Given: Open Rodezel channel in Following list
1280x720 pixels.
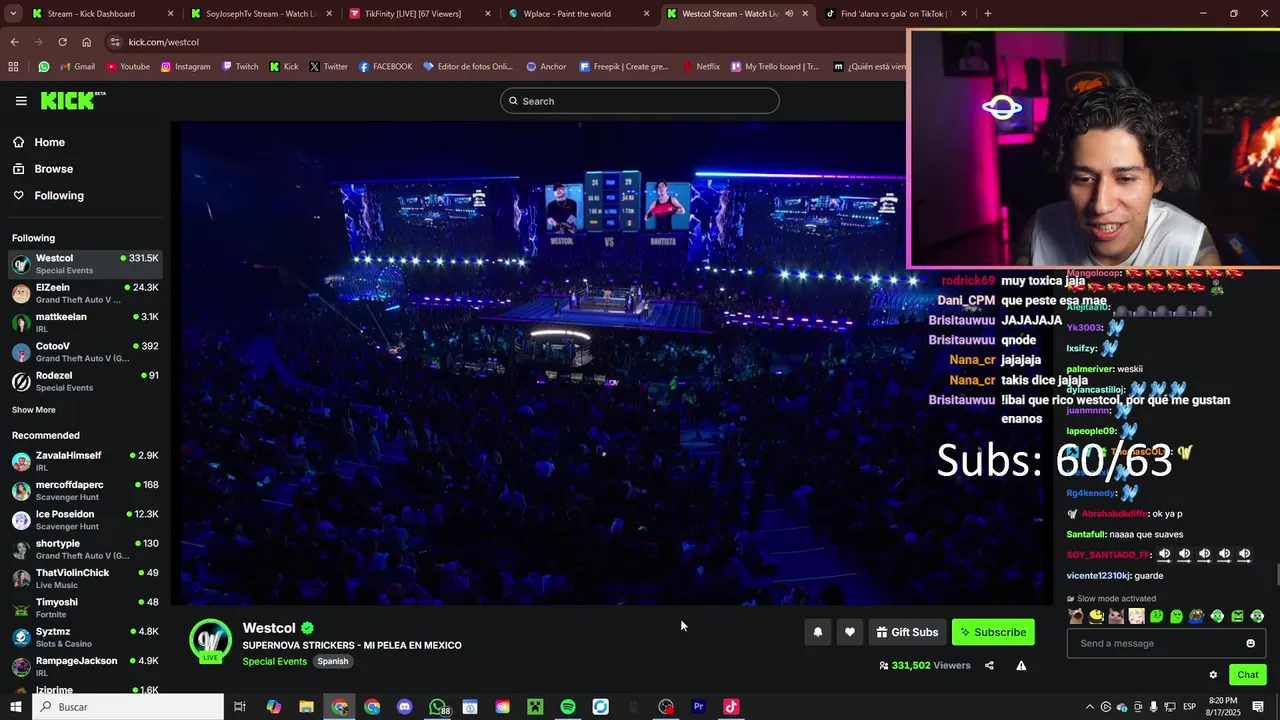Looking at the screenshot, I should (85, 381).
